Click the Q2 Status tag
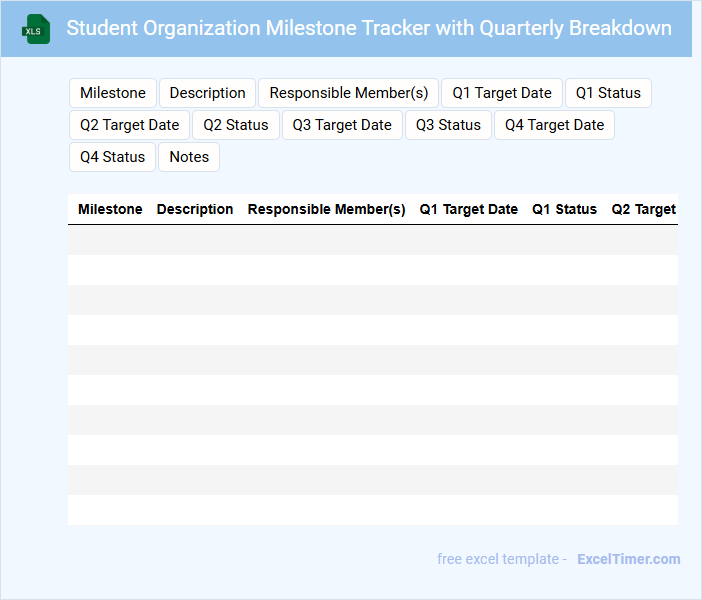 pos(236,125)
